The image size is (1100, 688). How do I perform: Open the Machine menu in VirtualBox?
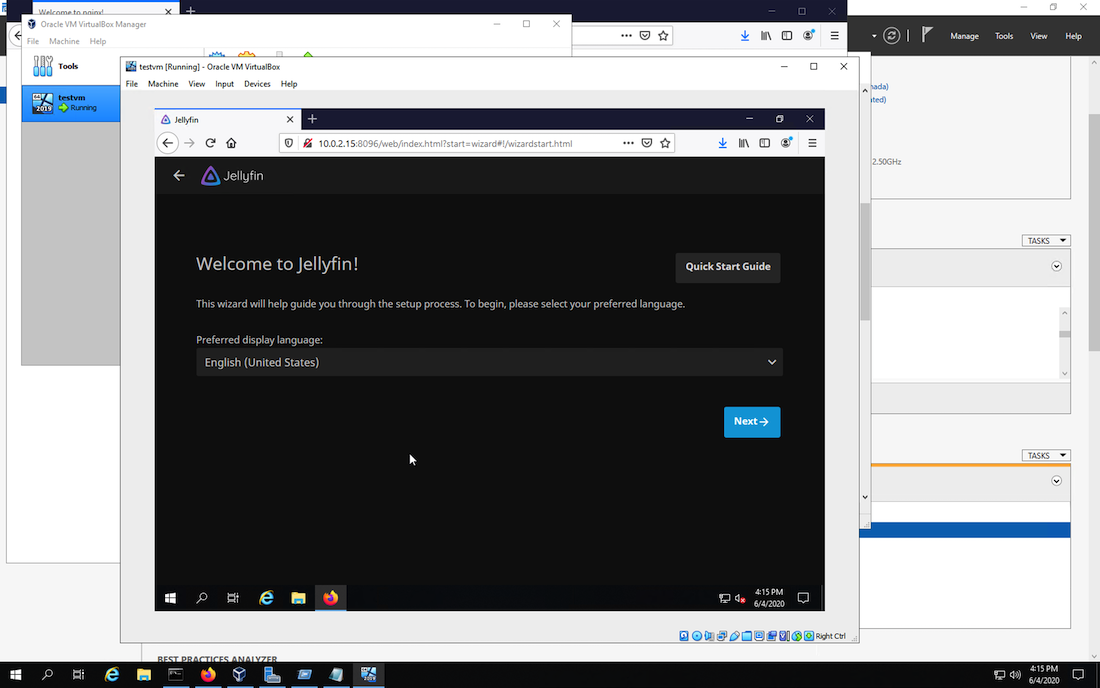(163, 84)
